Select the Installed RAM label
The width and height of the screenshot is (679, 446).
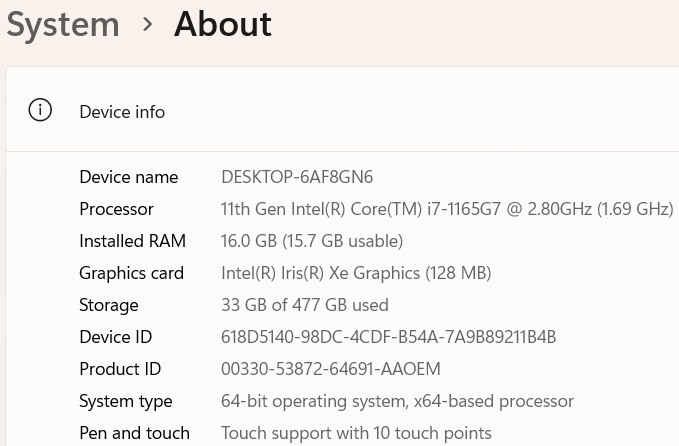pos(133,241)
